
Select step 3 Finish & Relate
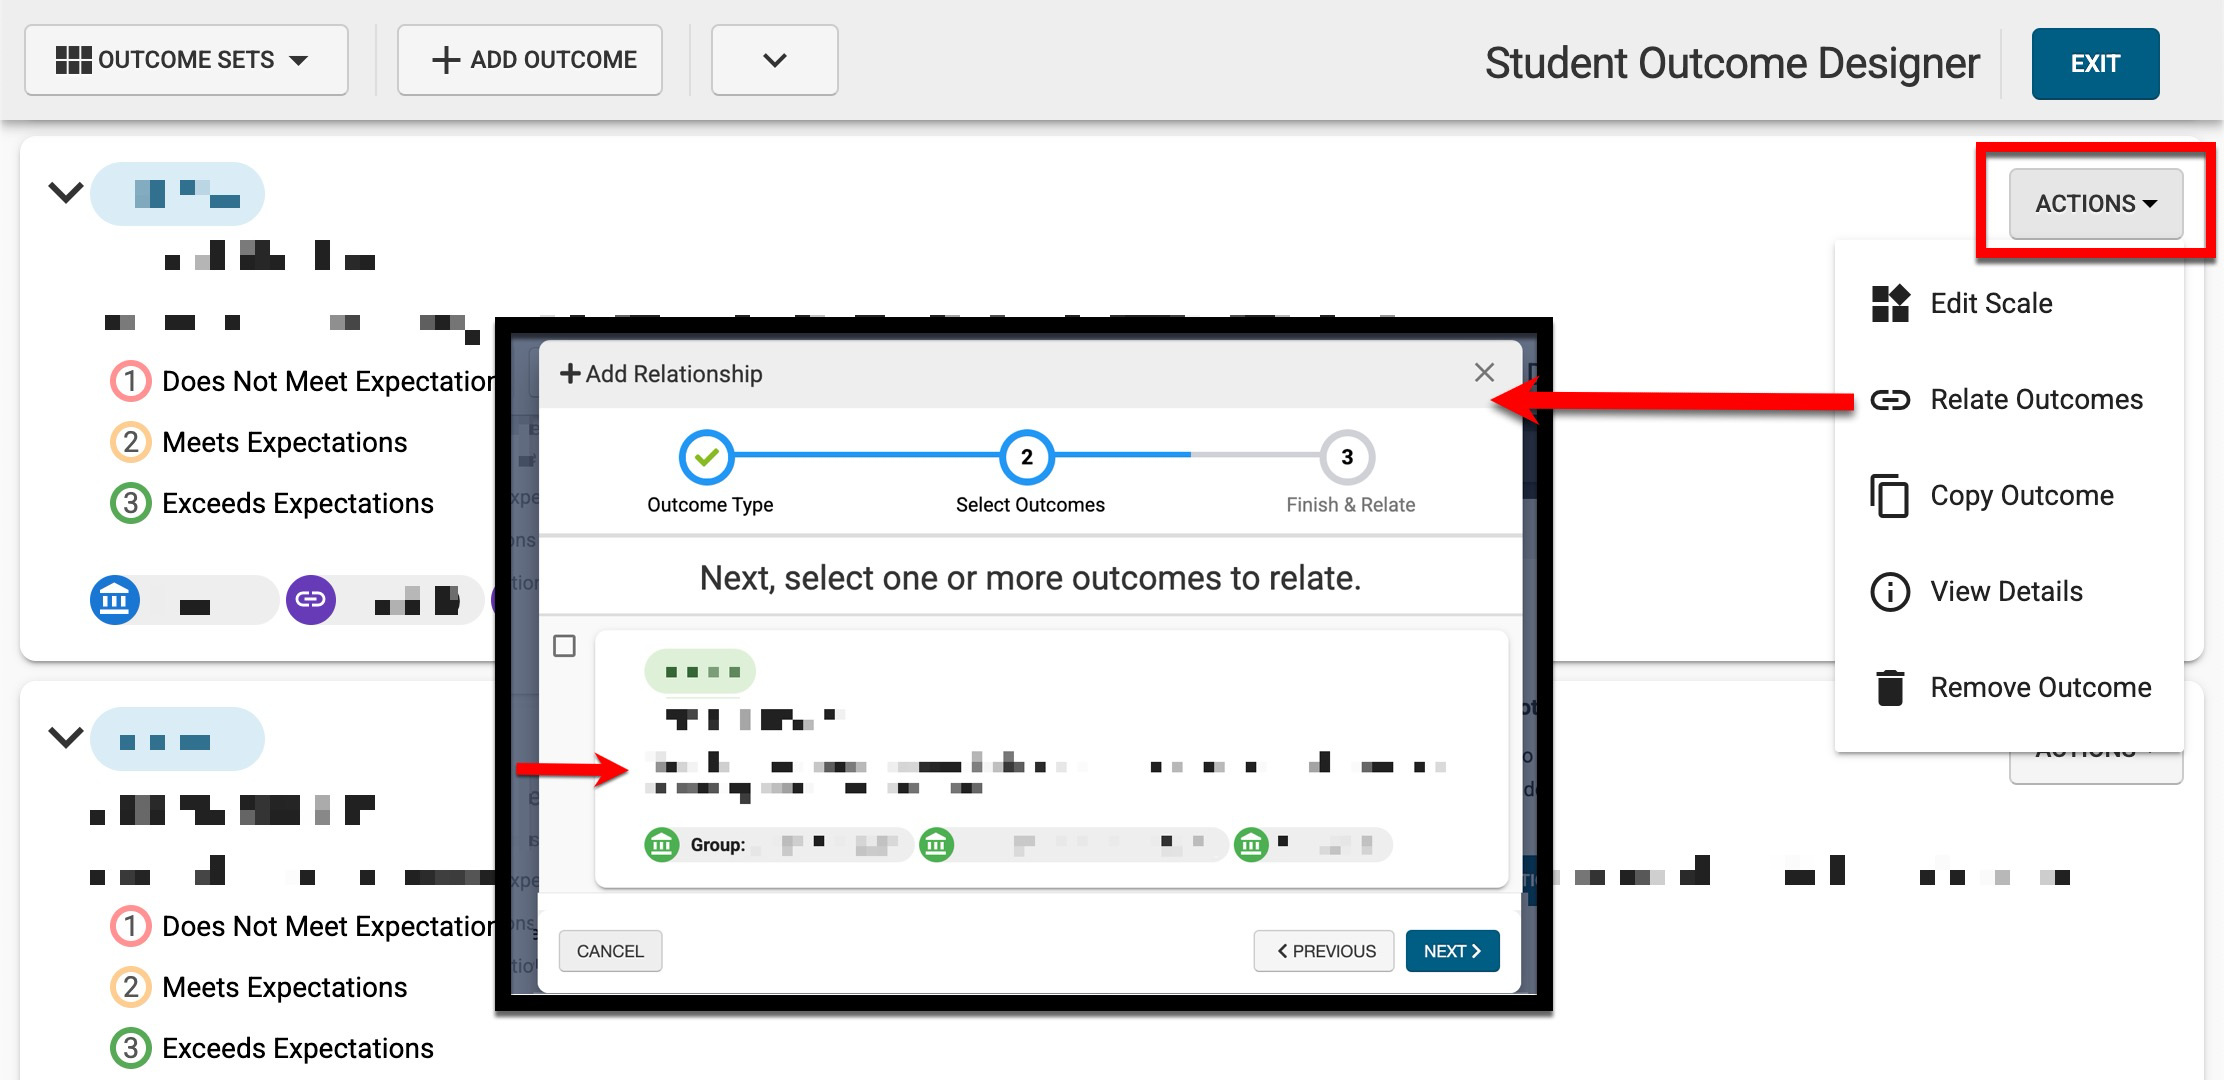tap(1347, 457)
